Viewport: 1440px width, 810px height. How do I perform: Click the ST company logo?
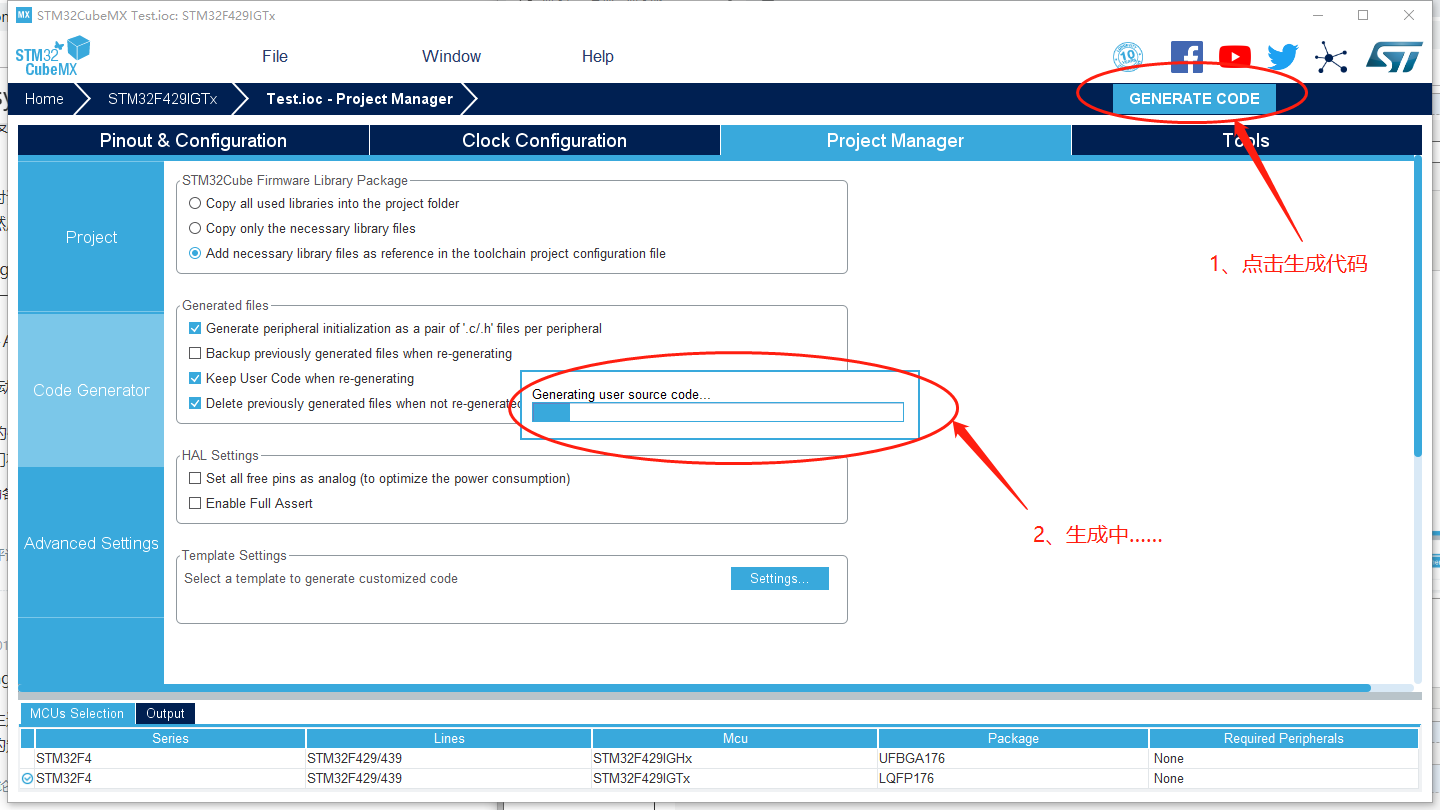point(1394,57)
